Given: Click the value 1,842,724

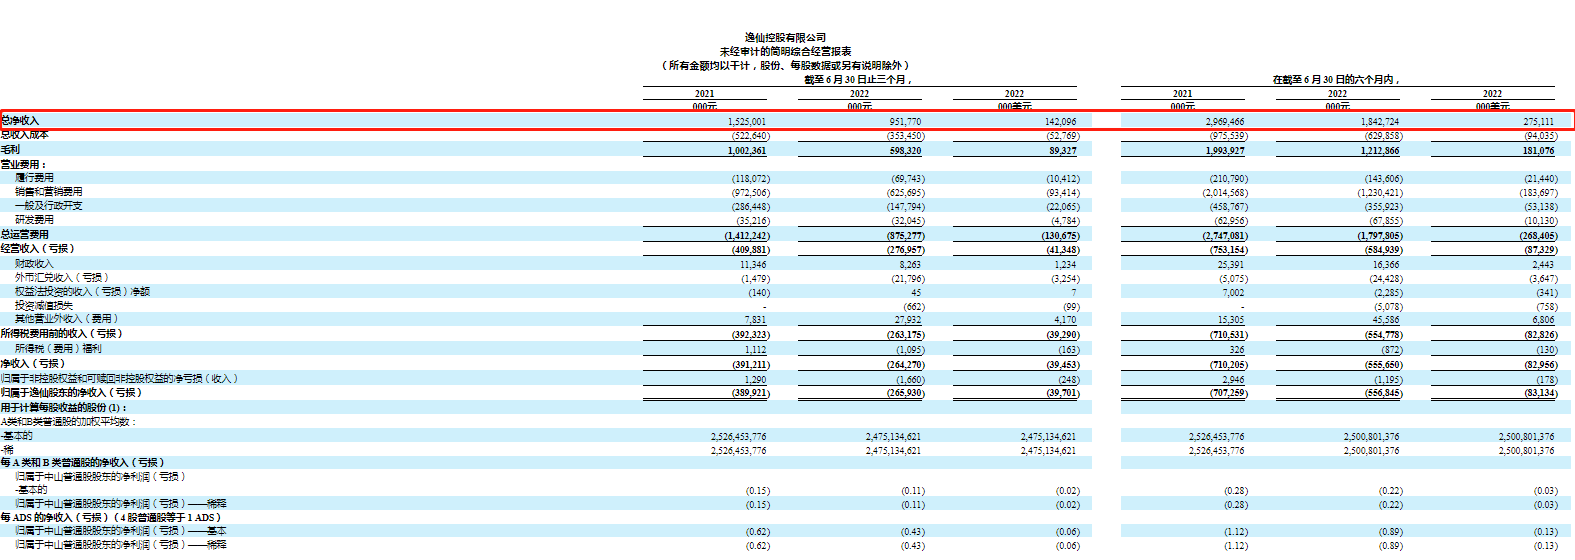Looking at the screenshot, I should tap(1380, 121).
